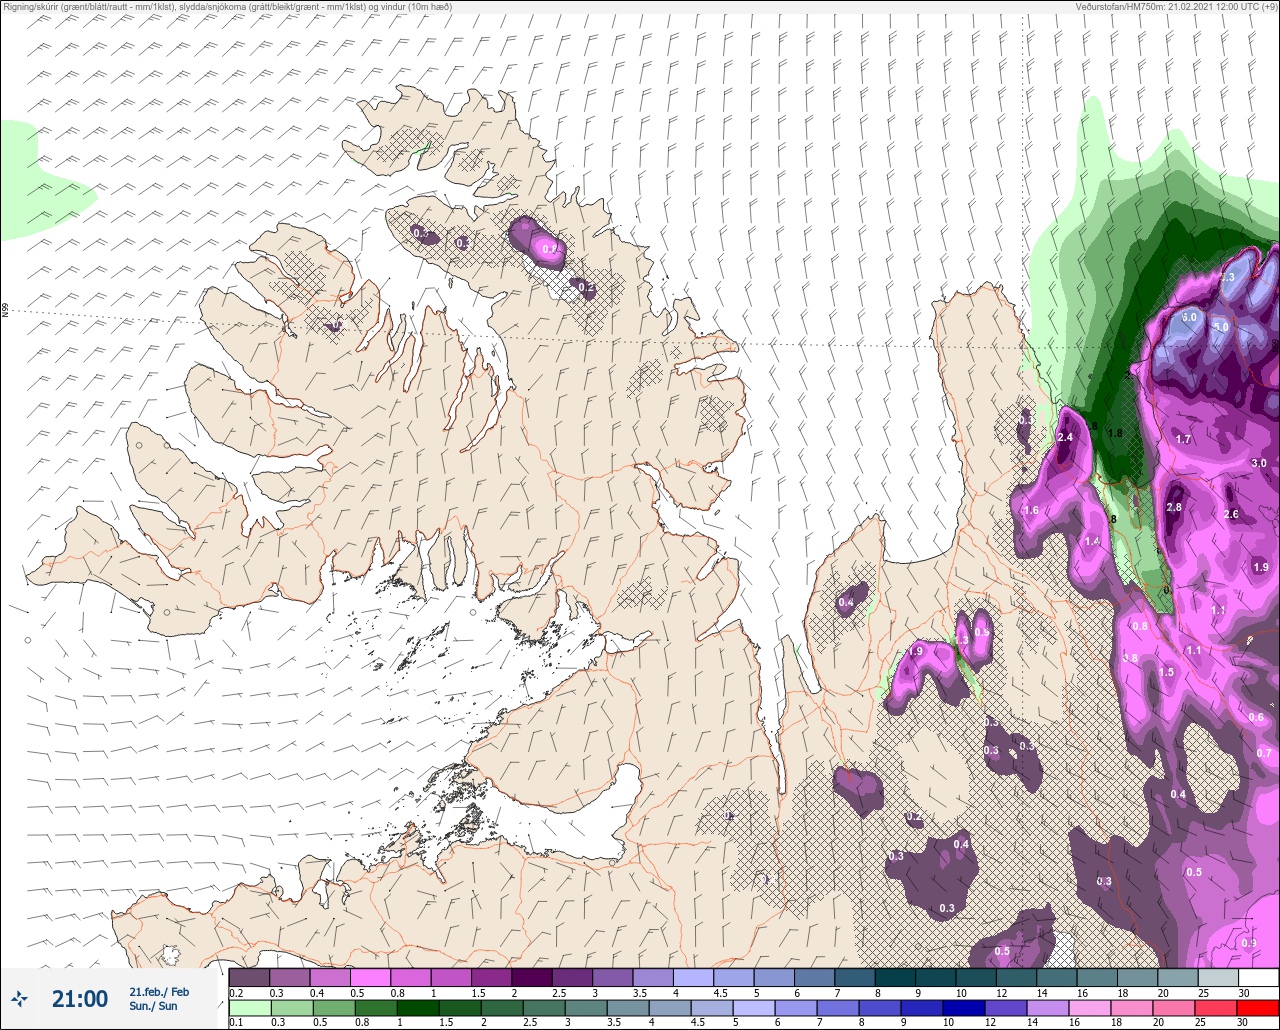This screenshot has width=1280, height=1030.
Task: Click the 0.6 precipitation value label
Action: pyautogui.click(x=1256, y=717)
